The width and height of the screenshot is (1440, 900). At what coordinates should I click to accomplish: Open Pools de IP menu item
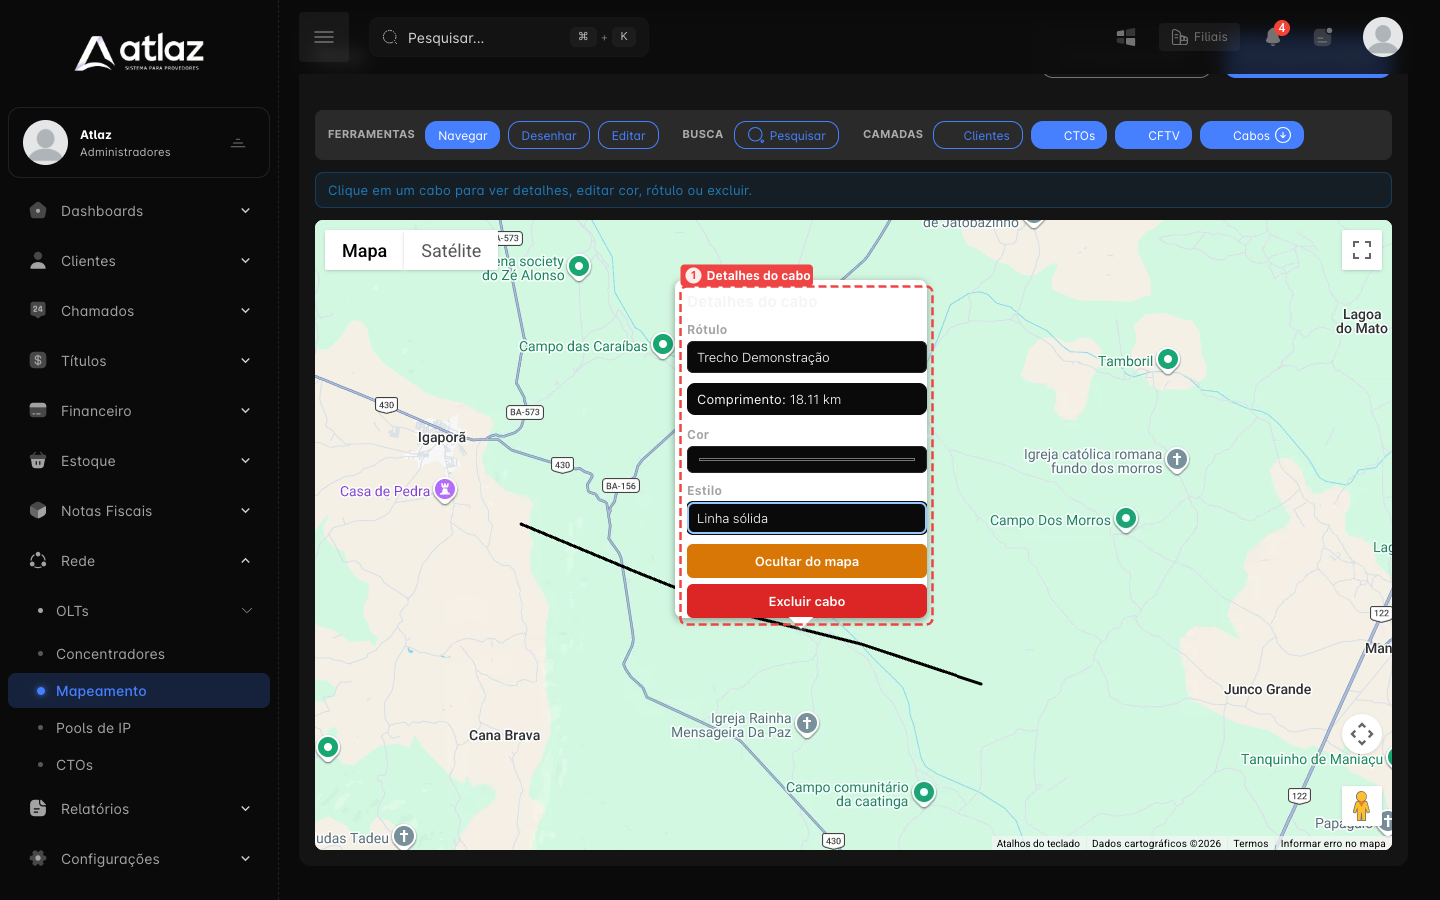(93, 728)
